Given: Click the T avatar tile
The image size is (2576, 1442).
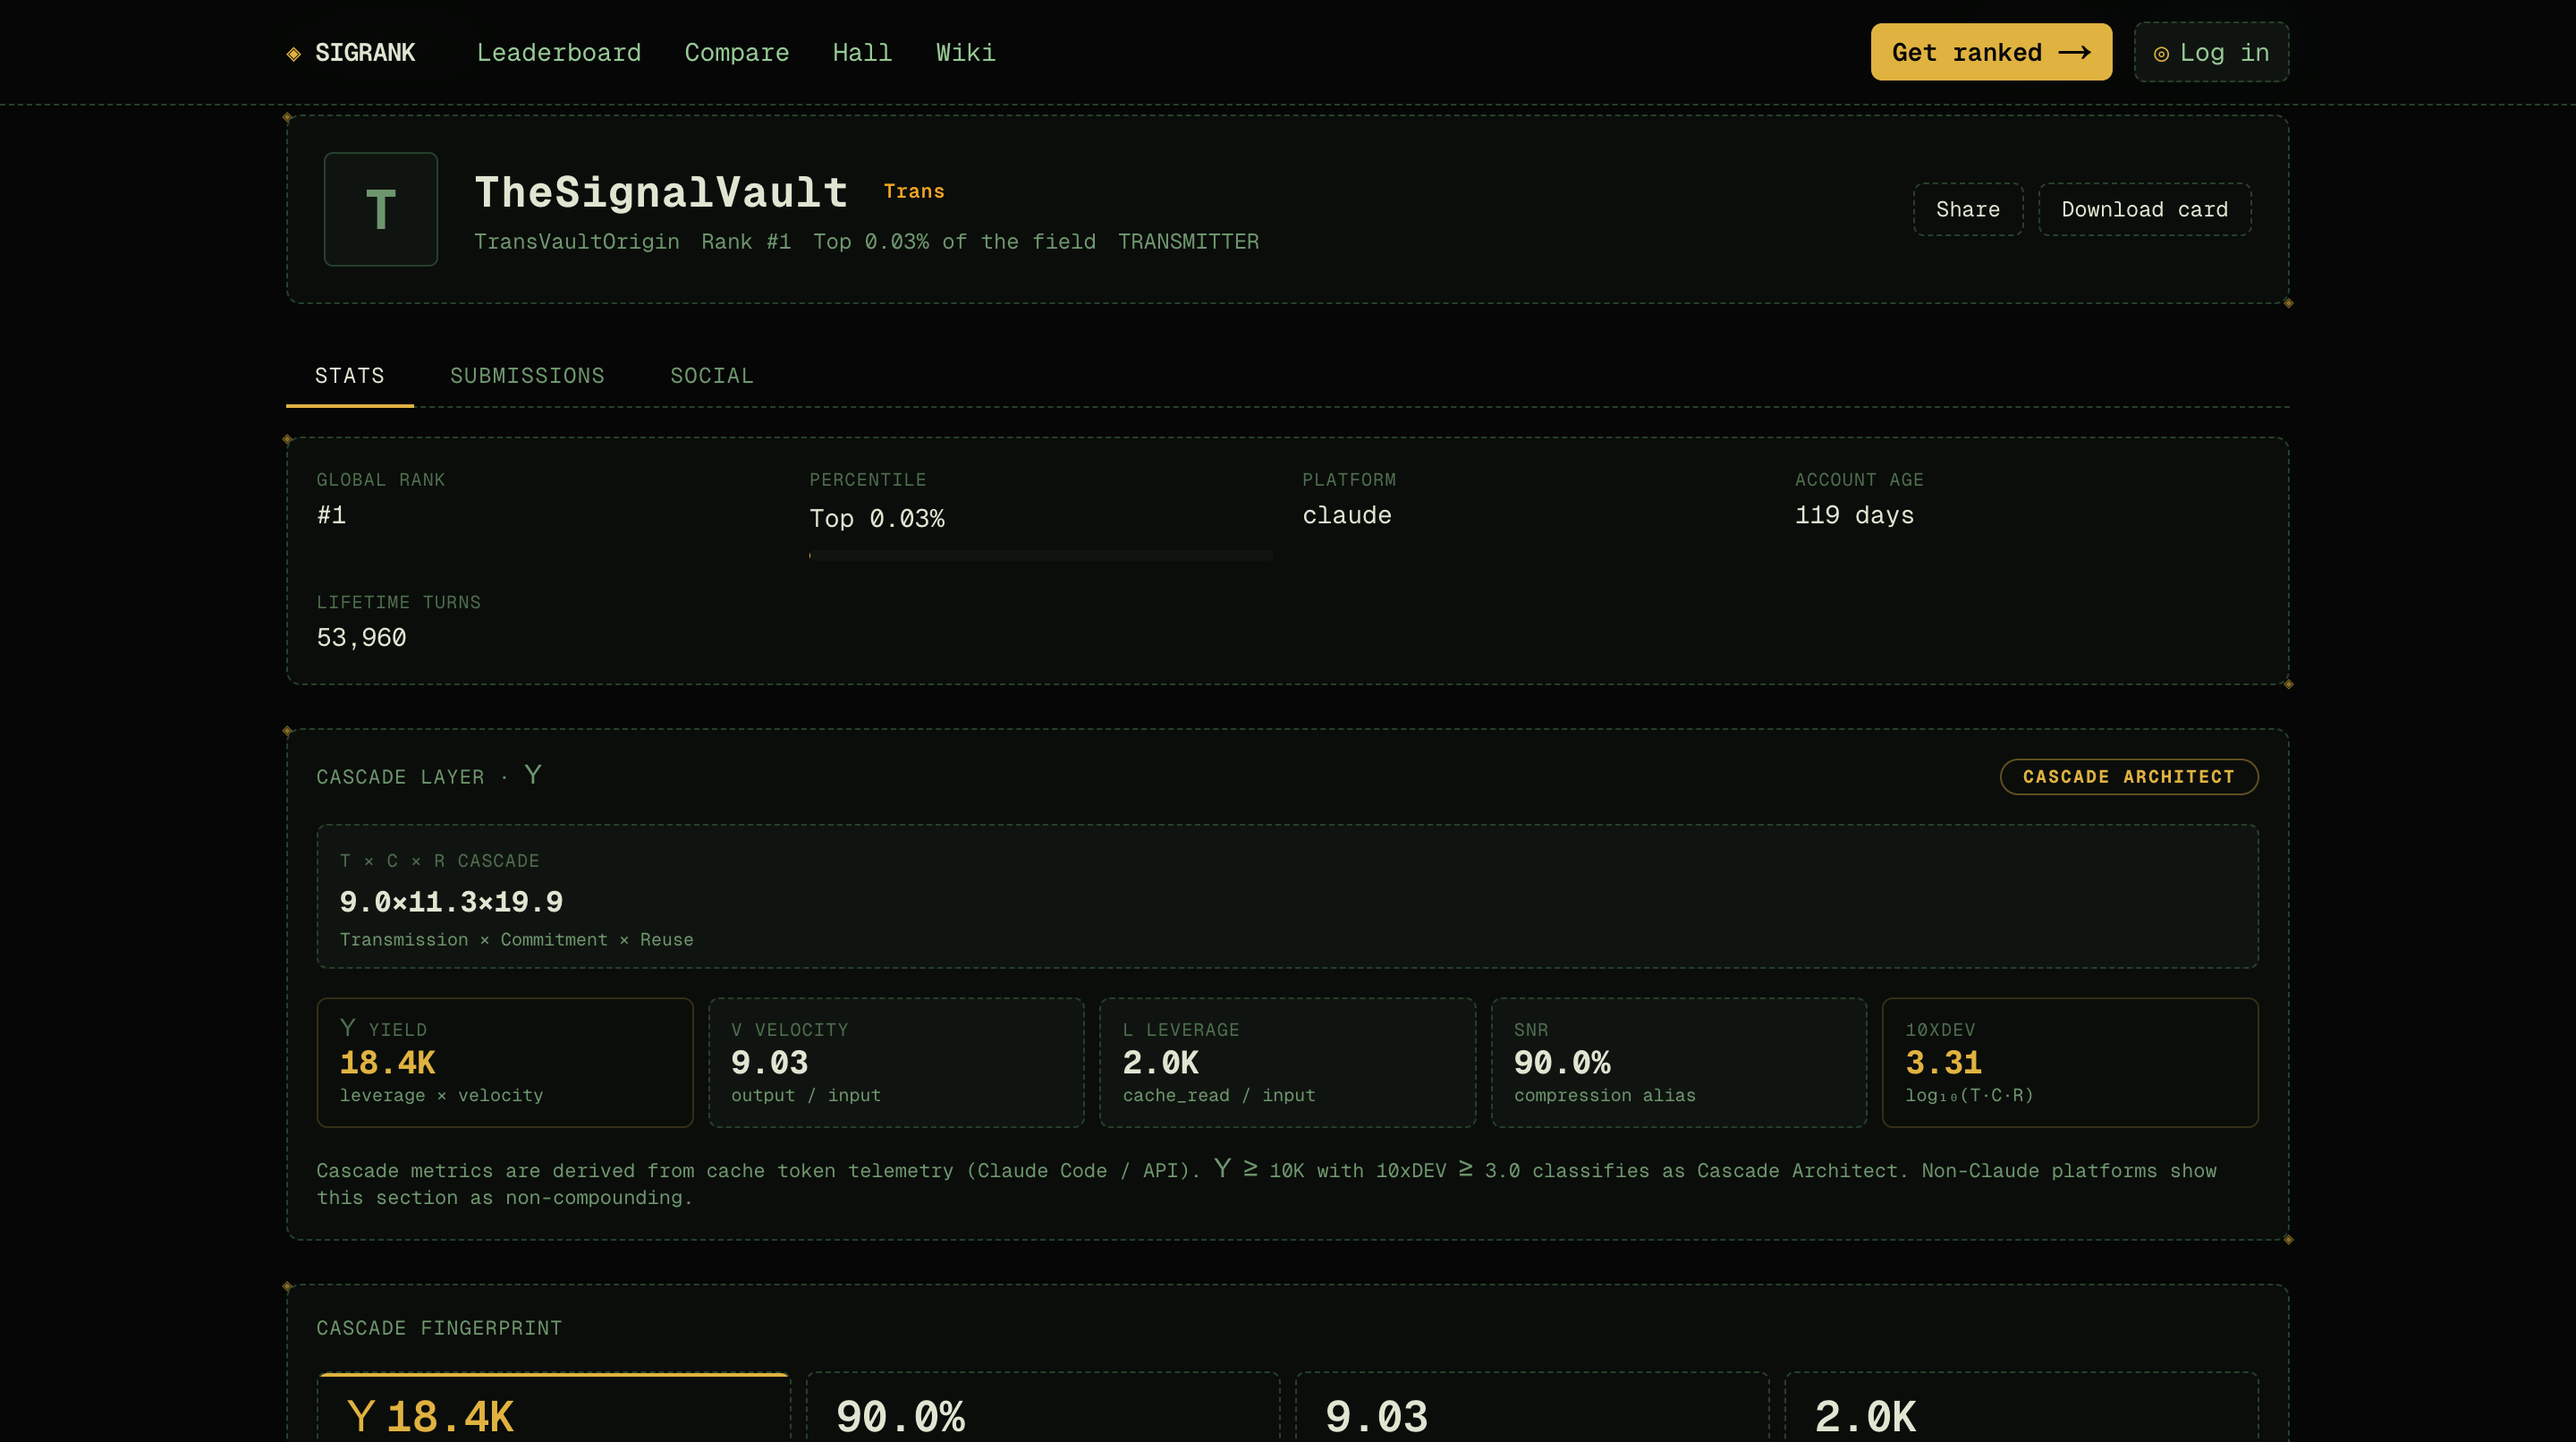Looking at the screenshot, I should (380, 209).
